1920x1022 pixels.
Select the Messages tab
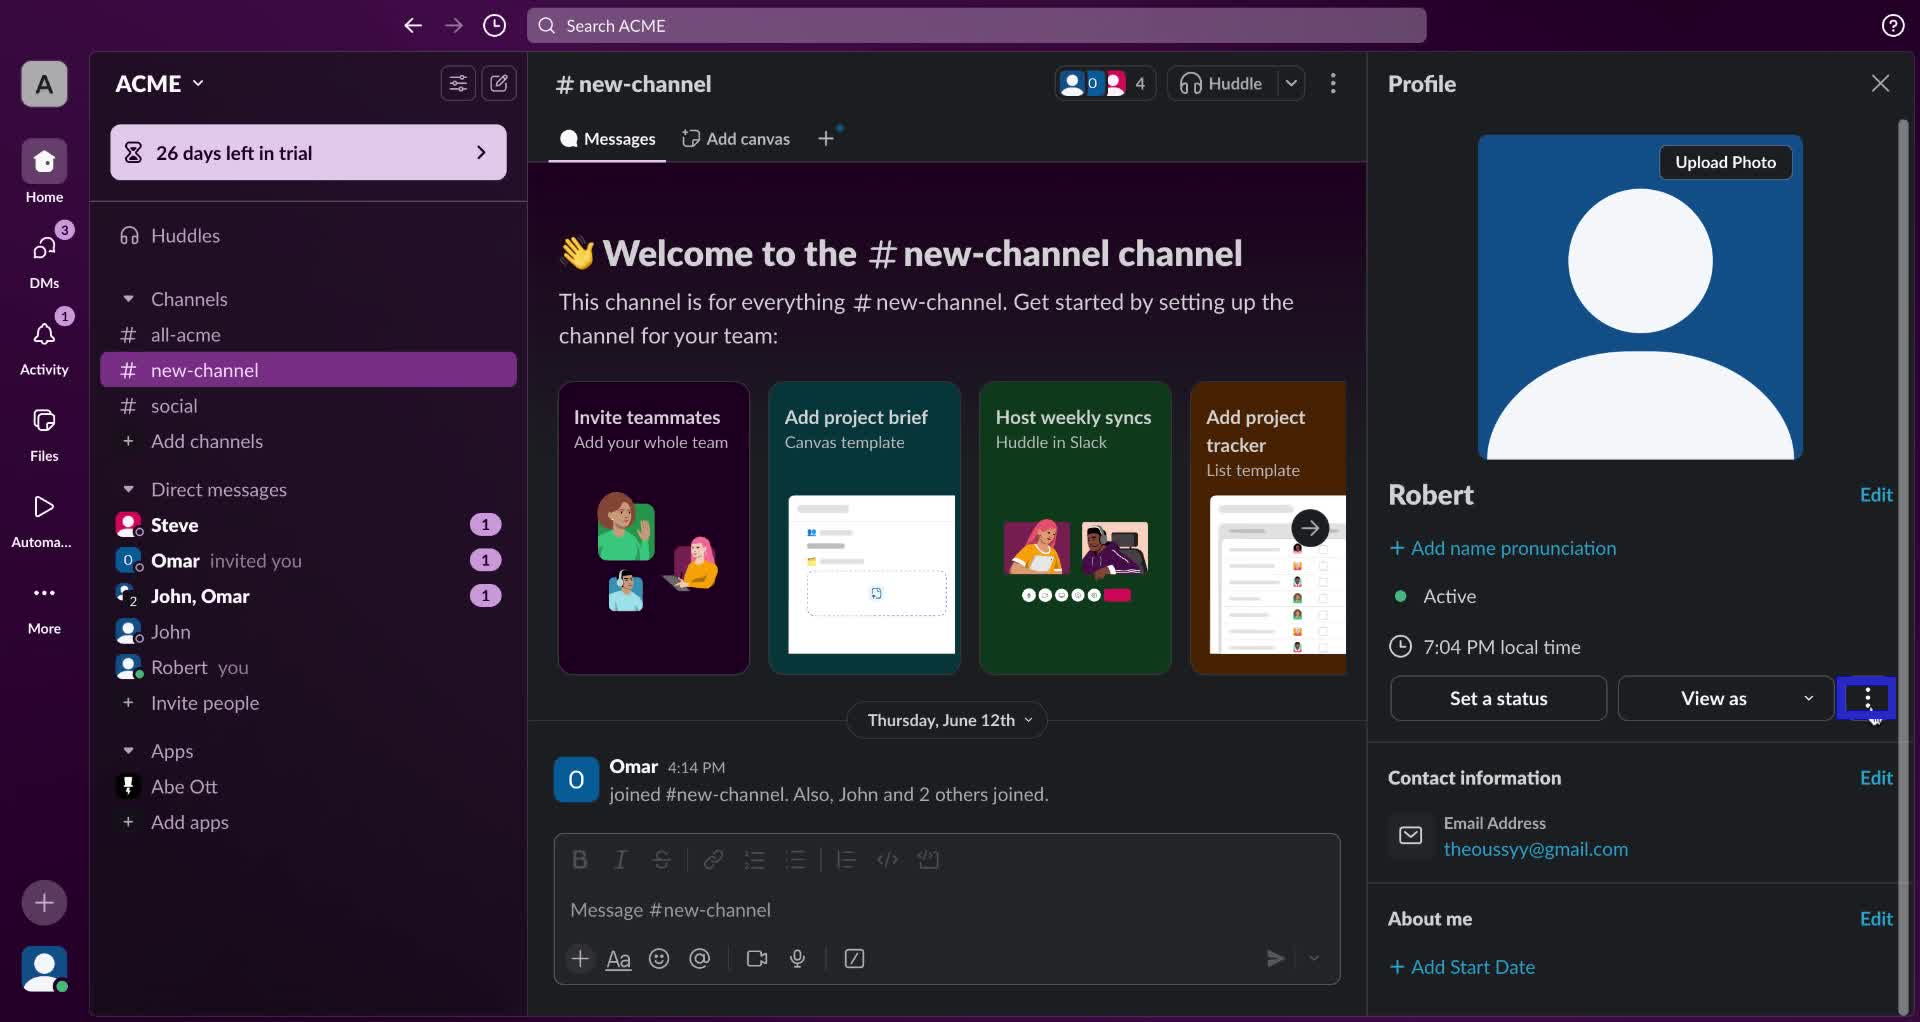click(x=609, y=138)
